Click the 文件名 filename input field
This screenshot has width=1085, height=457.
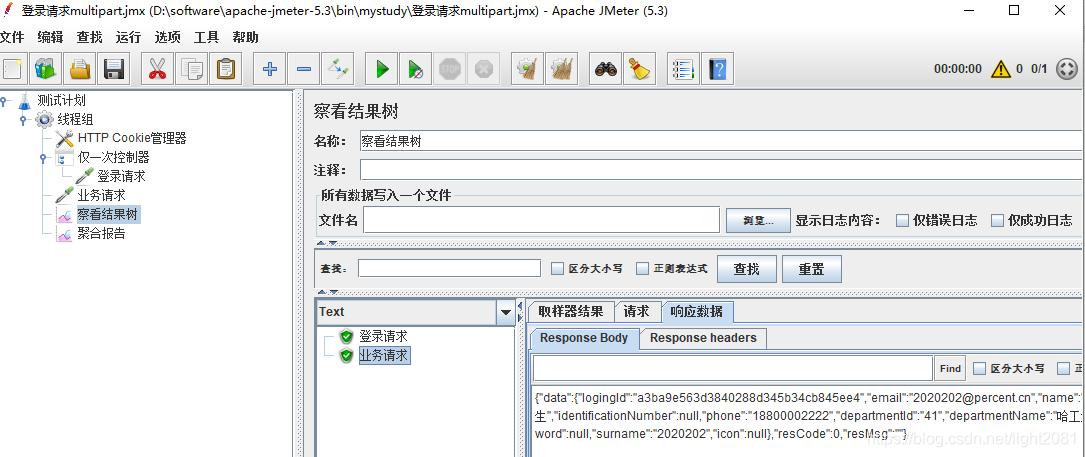tap(542, 221)
